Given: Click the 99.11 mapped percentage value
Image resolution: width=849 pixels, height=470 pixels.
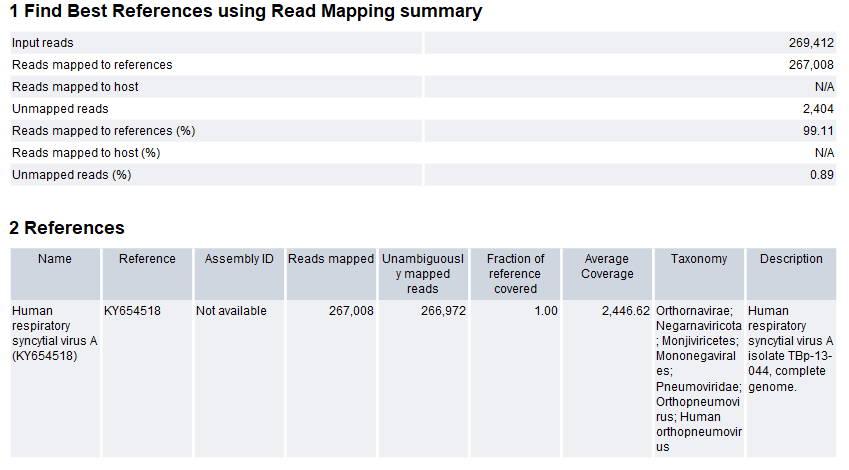Looking at the screenshot, I should 820,131.
